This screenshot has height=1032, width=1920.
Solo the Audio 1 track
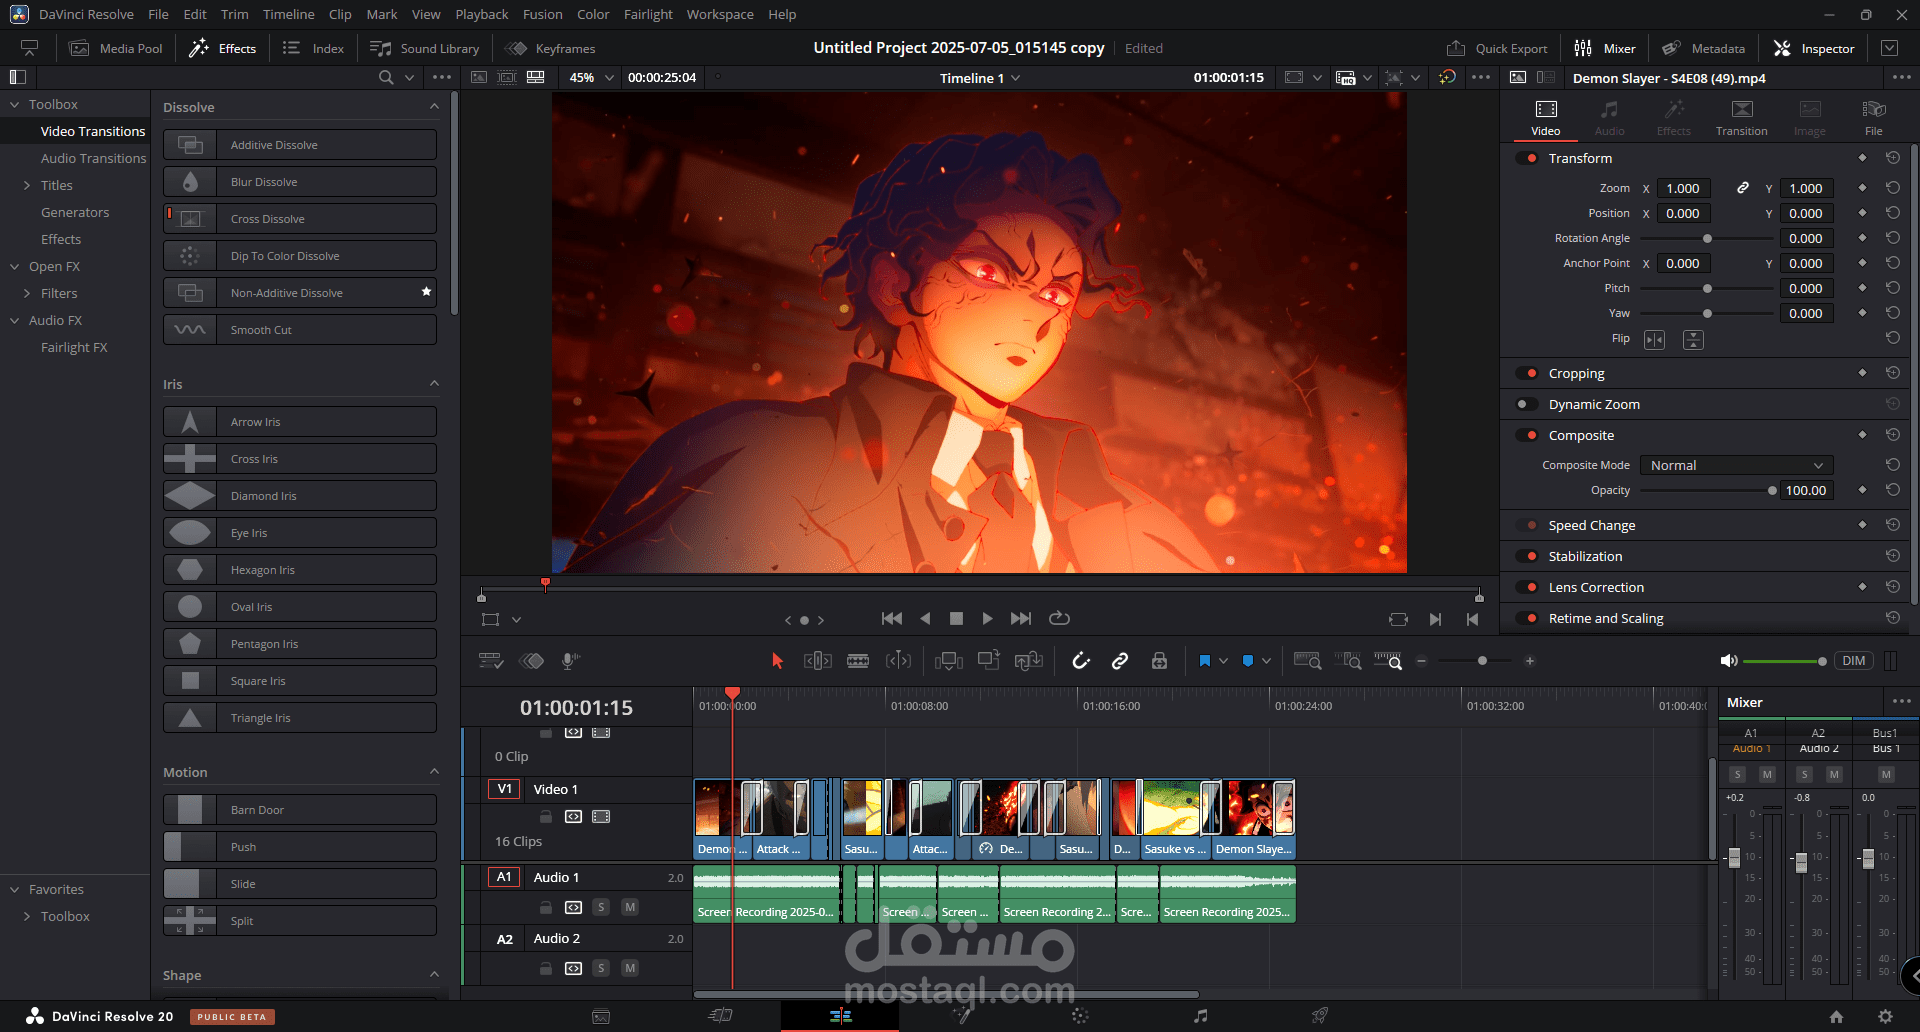click(x=601, y=907)
